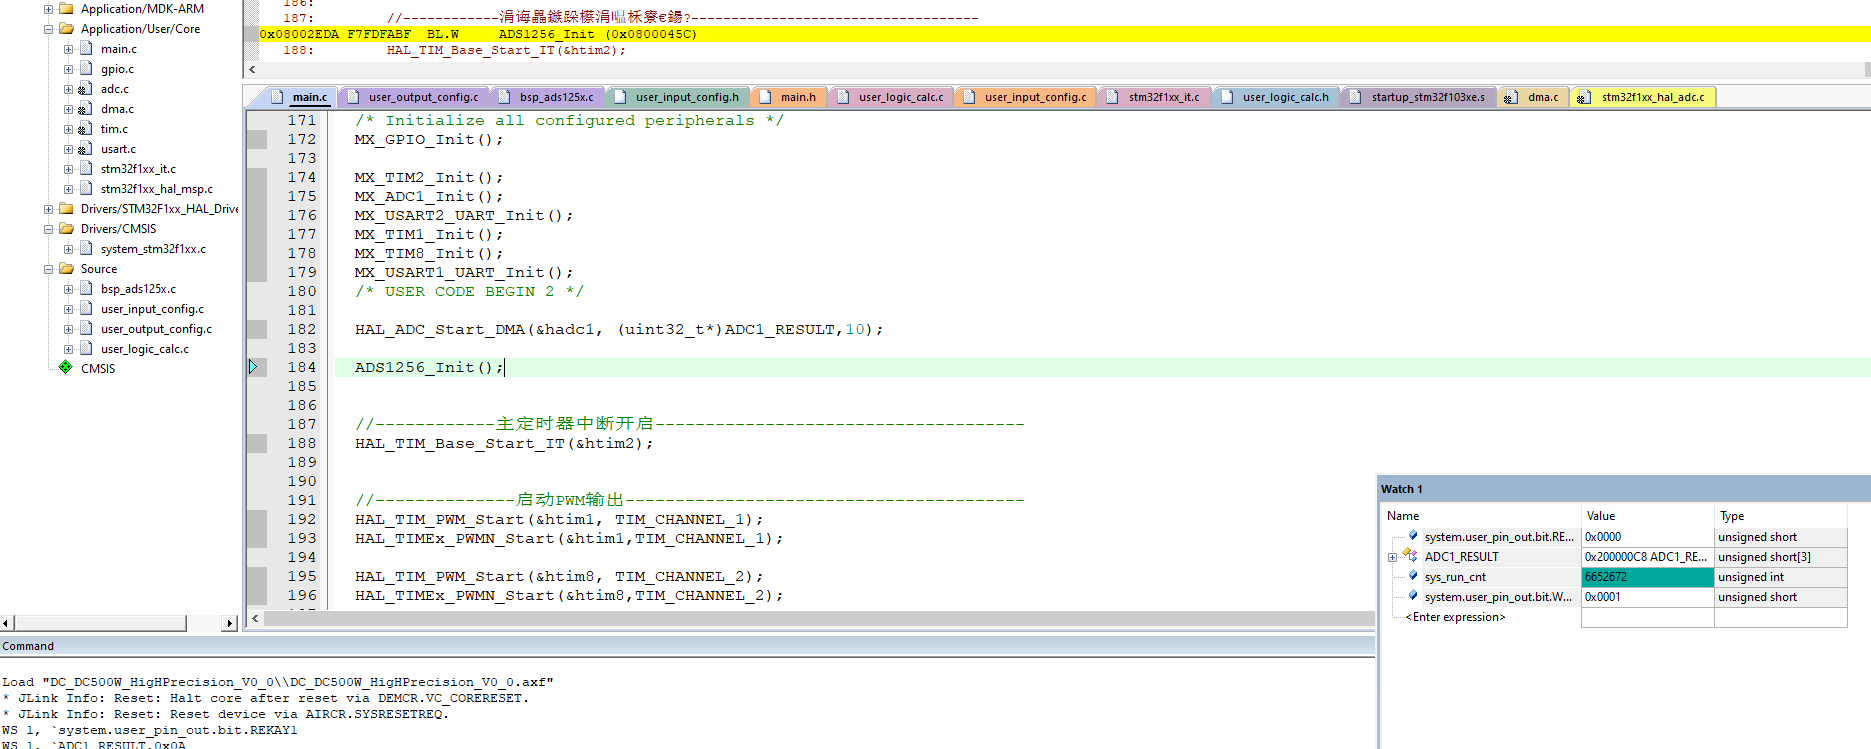
Task: Click the CMSIS green diamond component icon
Action: 65,367
